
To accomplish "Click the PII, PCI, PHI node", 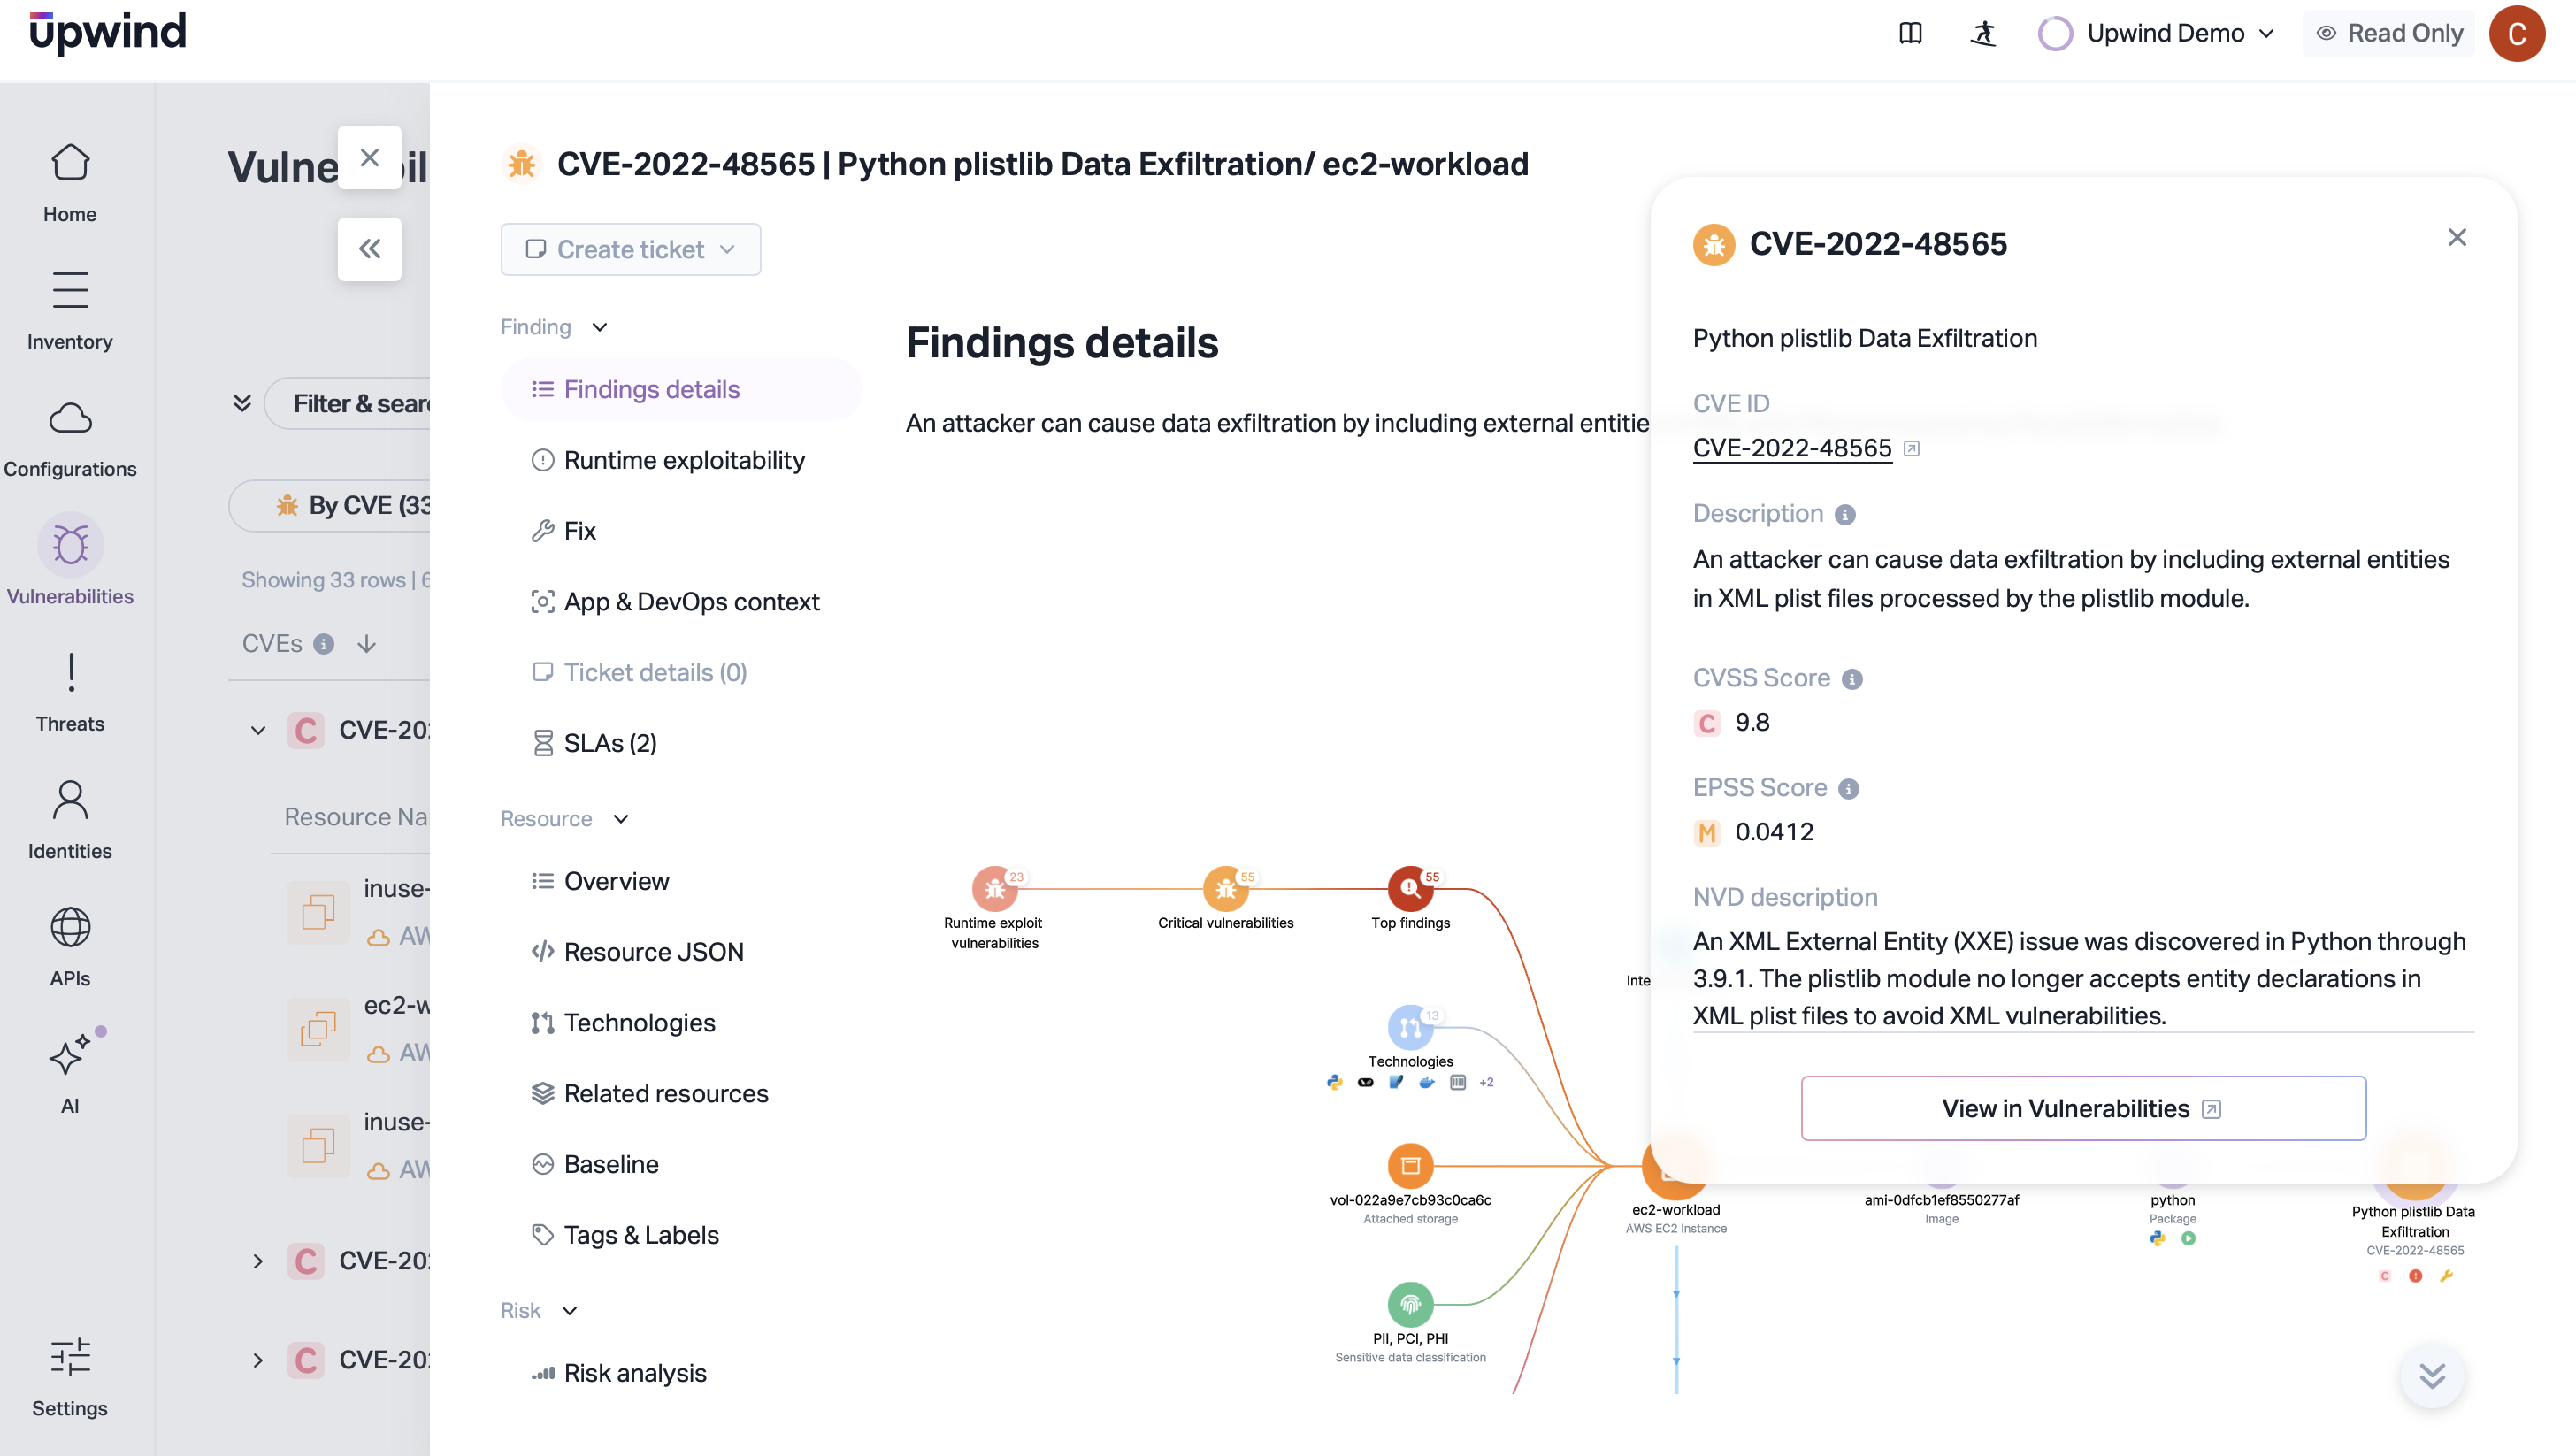I will coord(1410,1304).
